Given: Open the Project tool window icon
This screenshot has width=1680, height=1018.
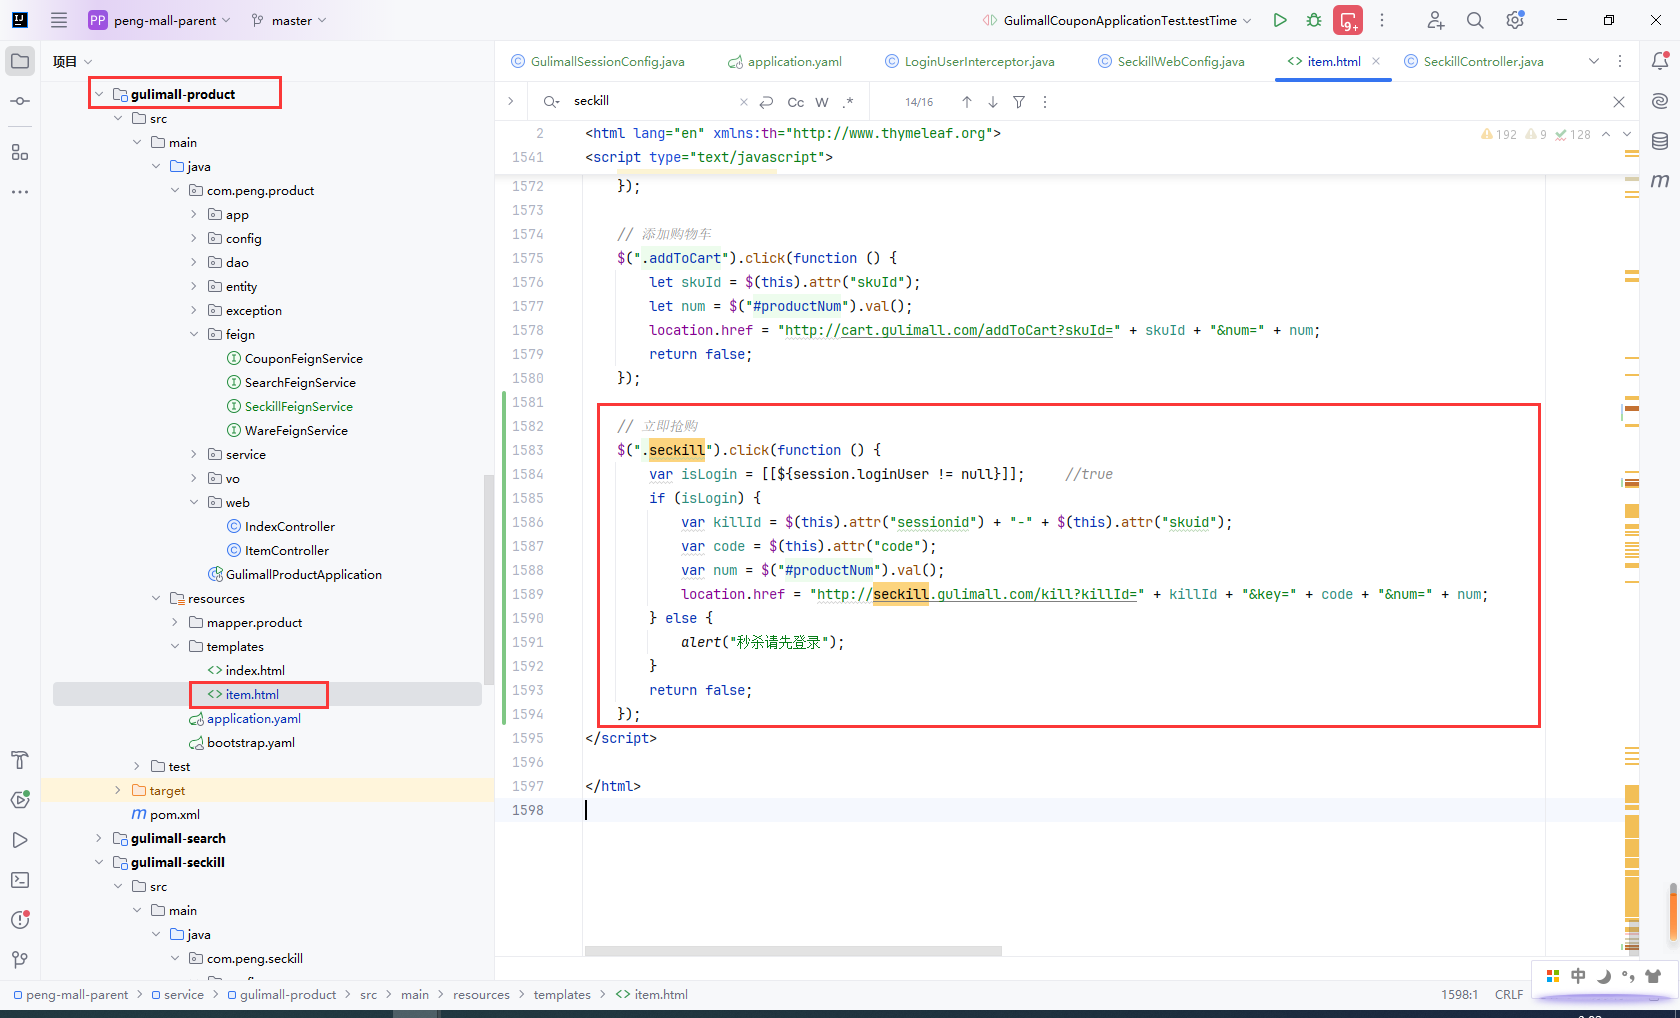Looking at the screenshot, I should (x=20, y=61).
